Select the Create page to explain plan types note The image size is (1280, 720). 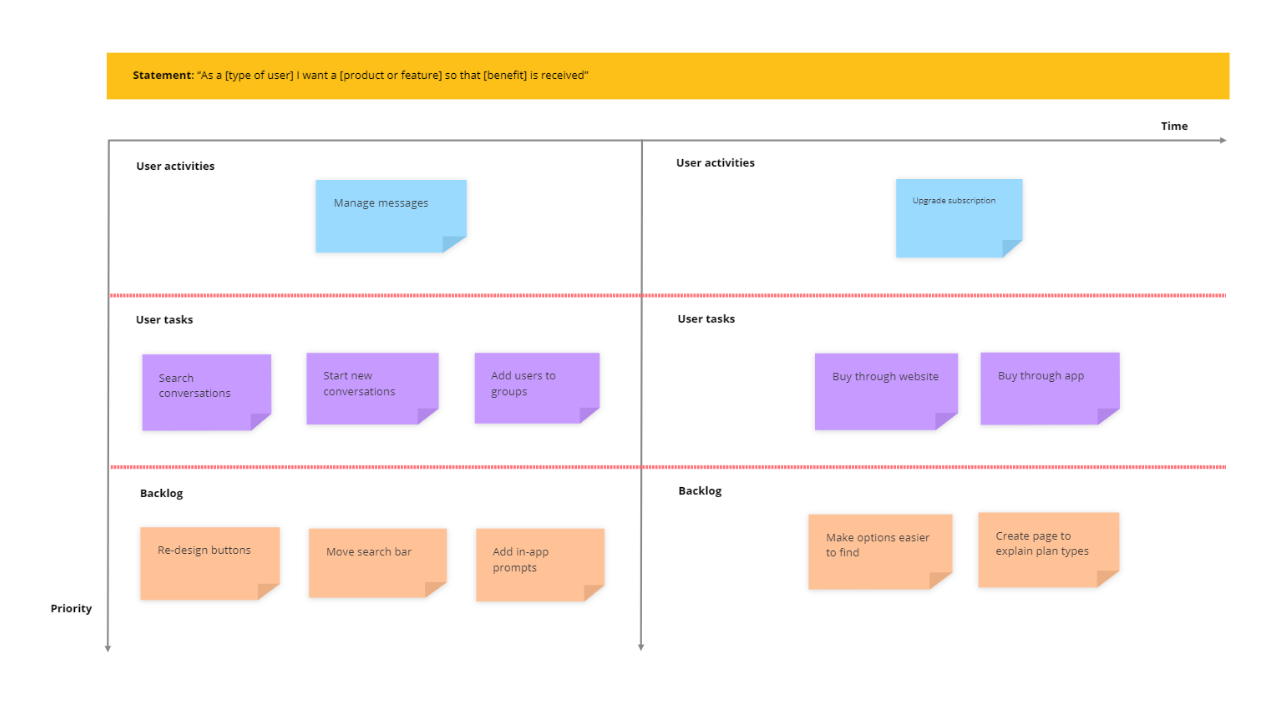(1049, 550)
